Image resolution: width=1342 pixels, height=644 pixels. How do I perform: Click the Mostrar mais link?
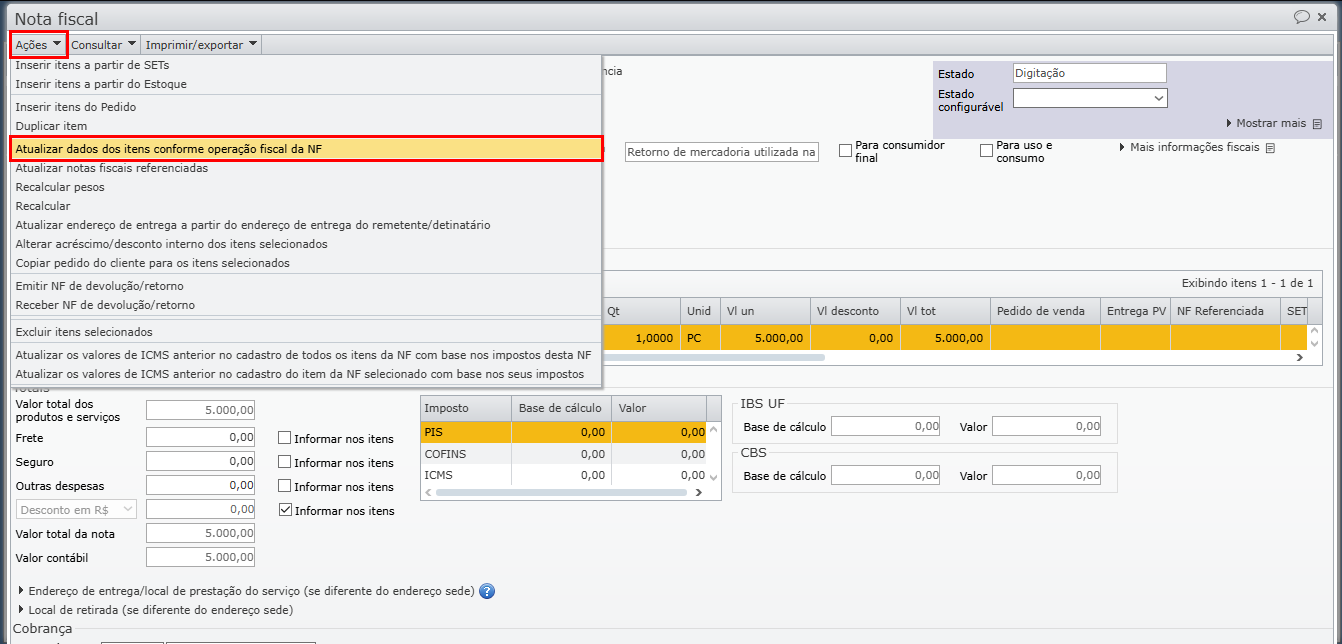click(1270, 123)
